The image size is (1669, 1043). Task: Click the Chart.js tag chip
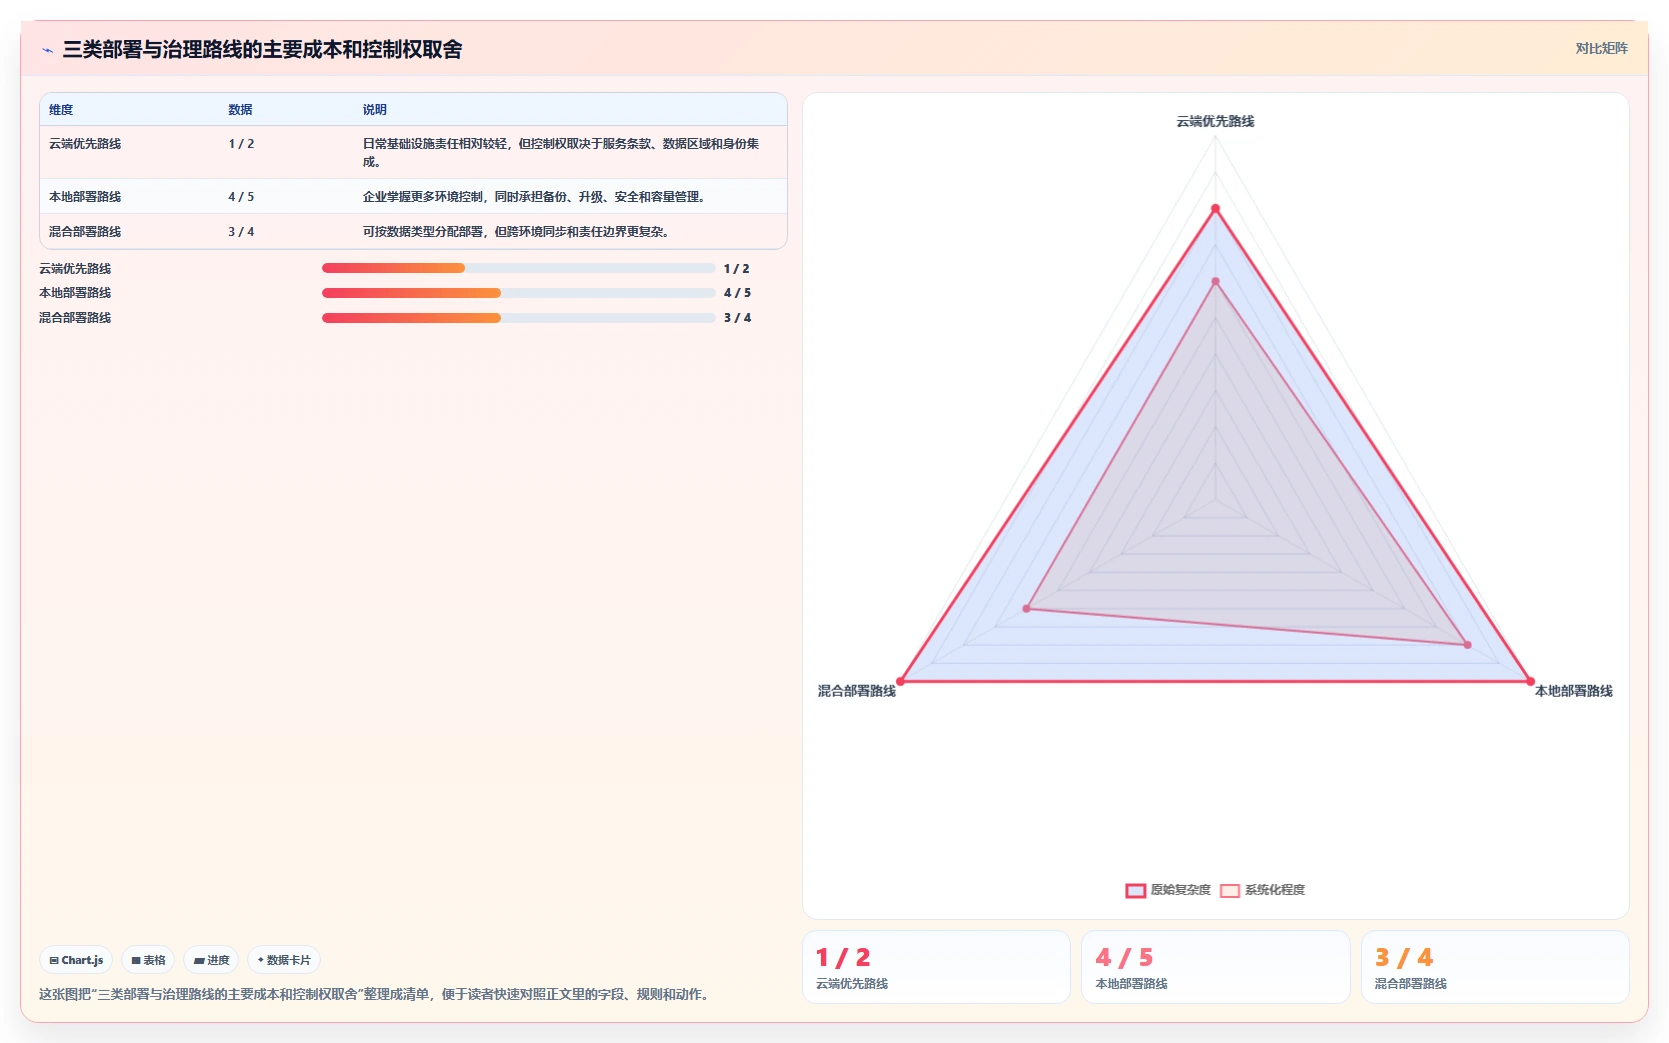76,960
